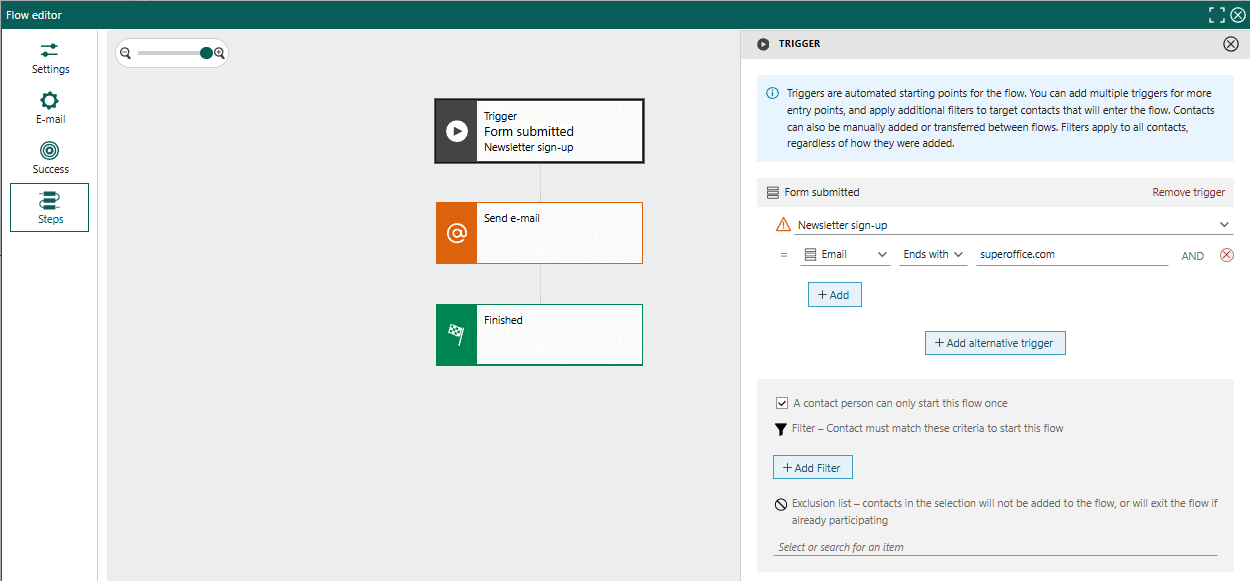Viewport: 1250px width, 581px height.
Task: Click the play icon on Trigger node
Action: (x=457, y=131)
